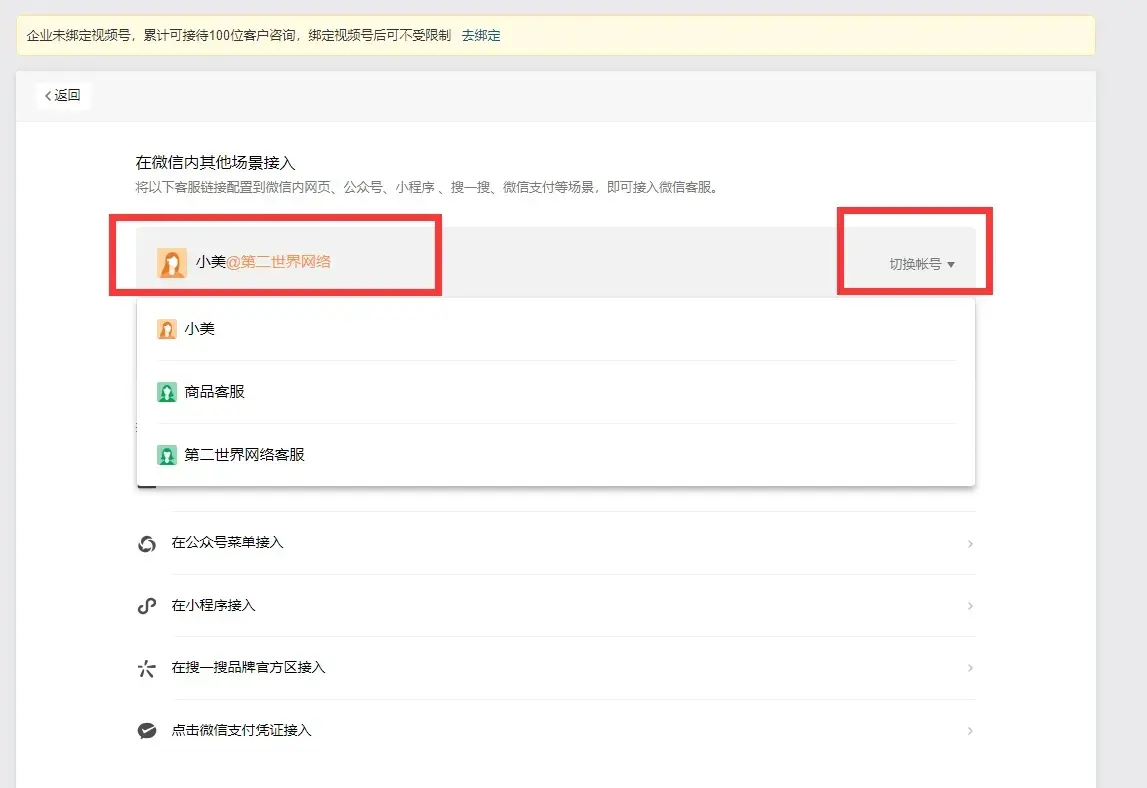This screenshot has width=1147, height=788.
Task: Open 在搜一搜品牌官方区接入 with its right chevron
Action: 969,668
